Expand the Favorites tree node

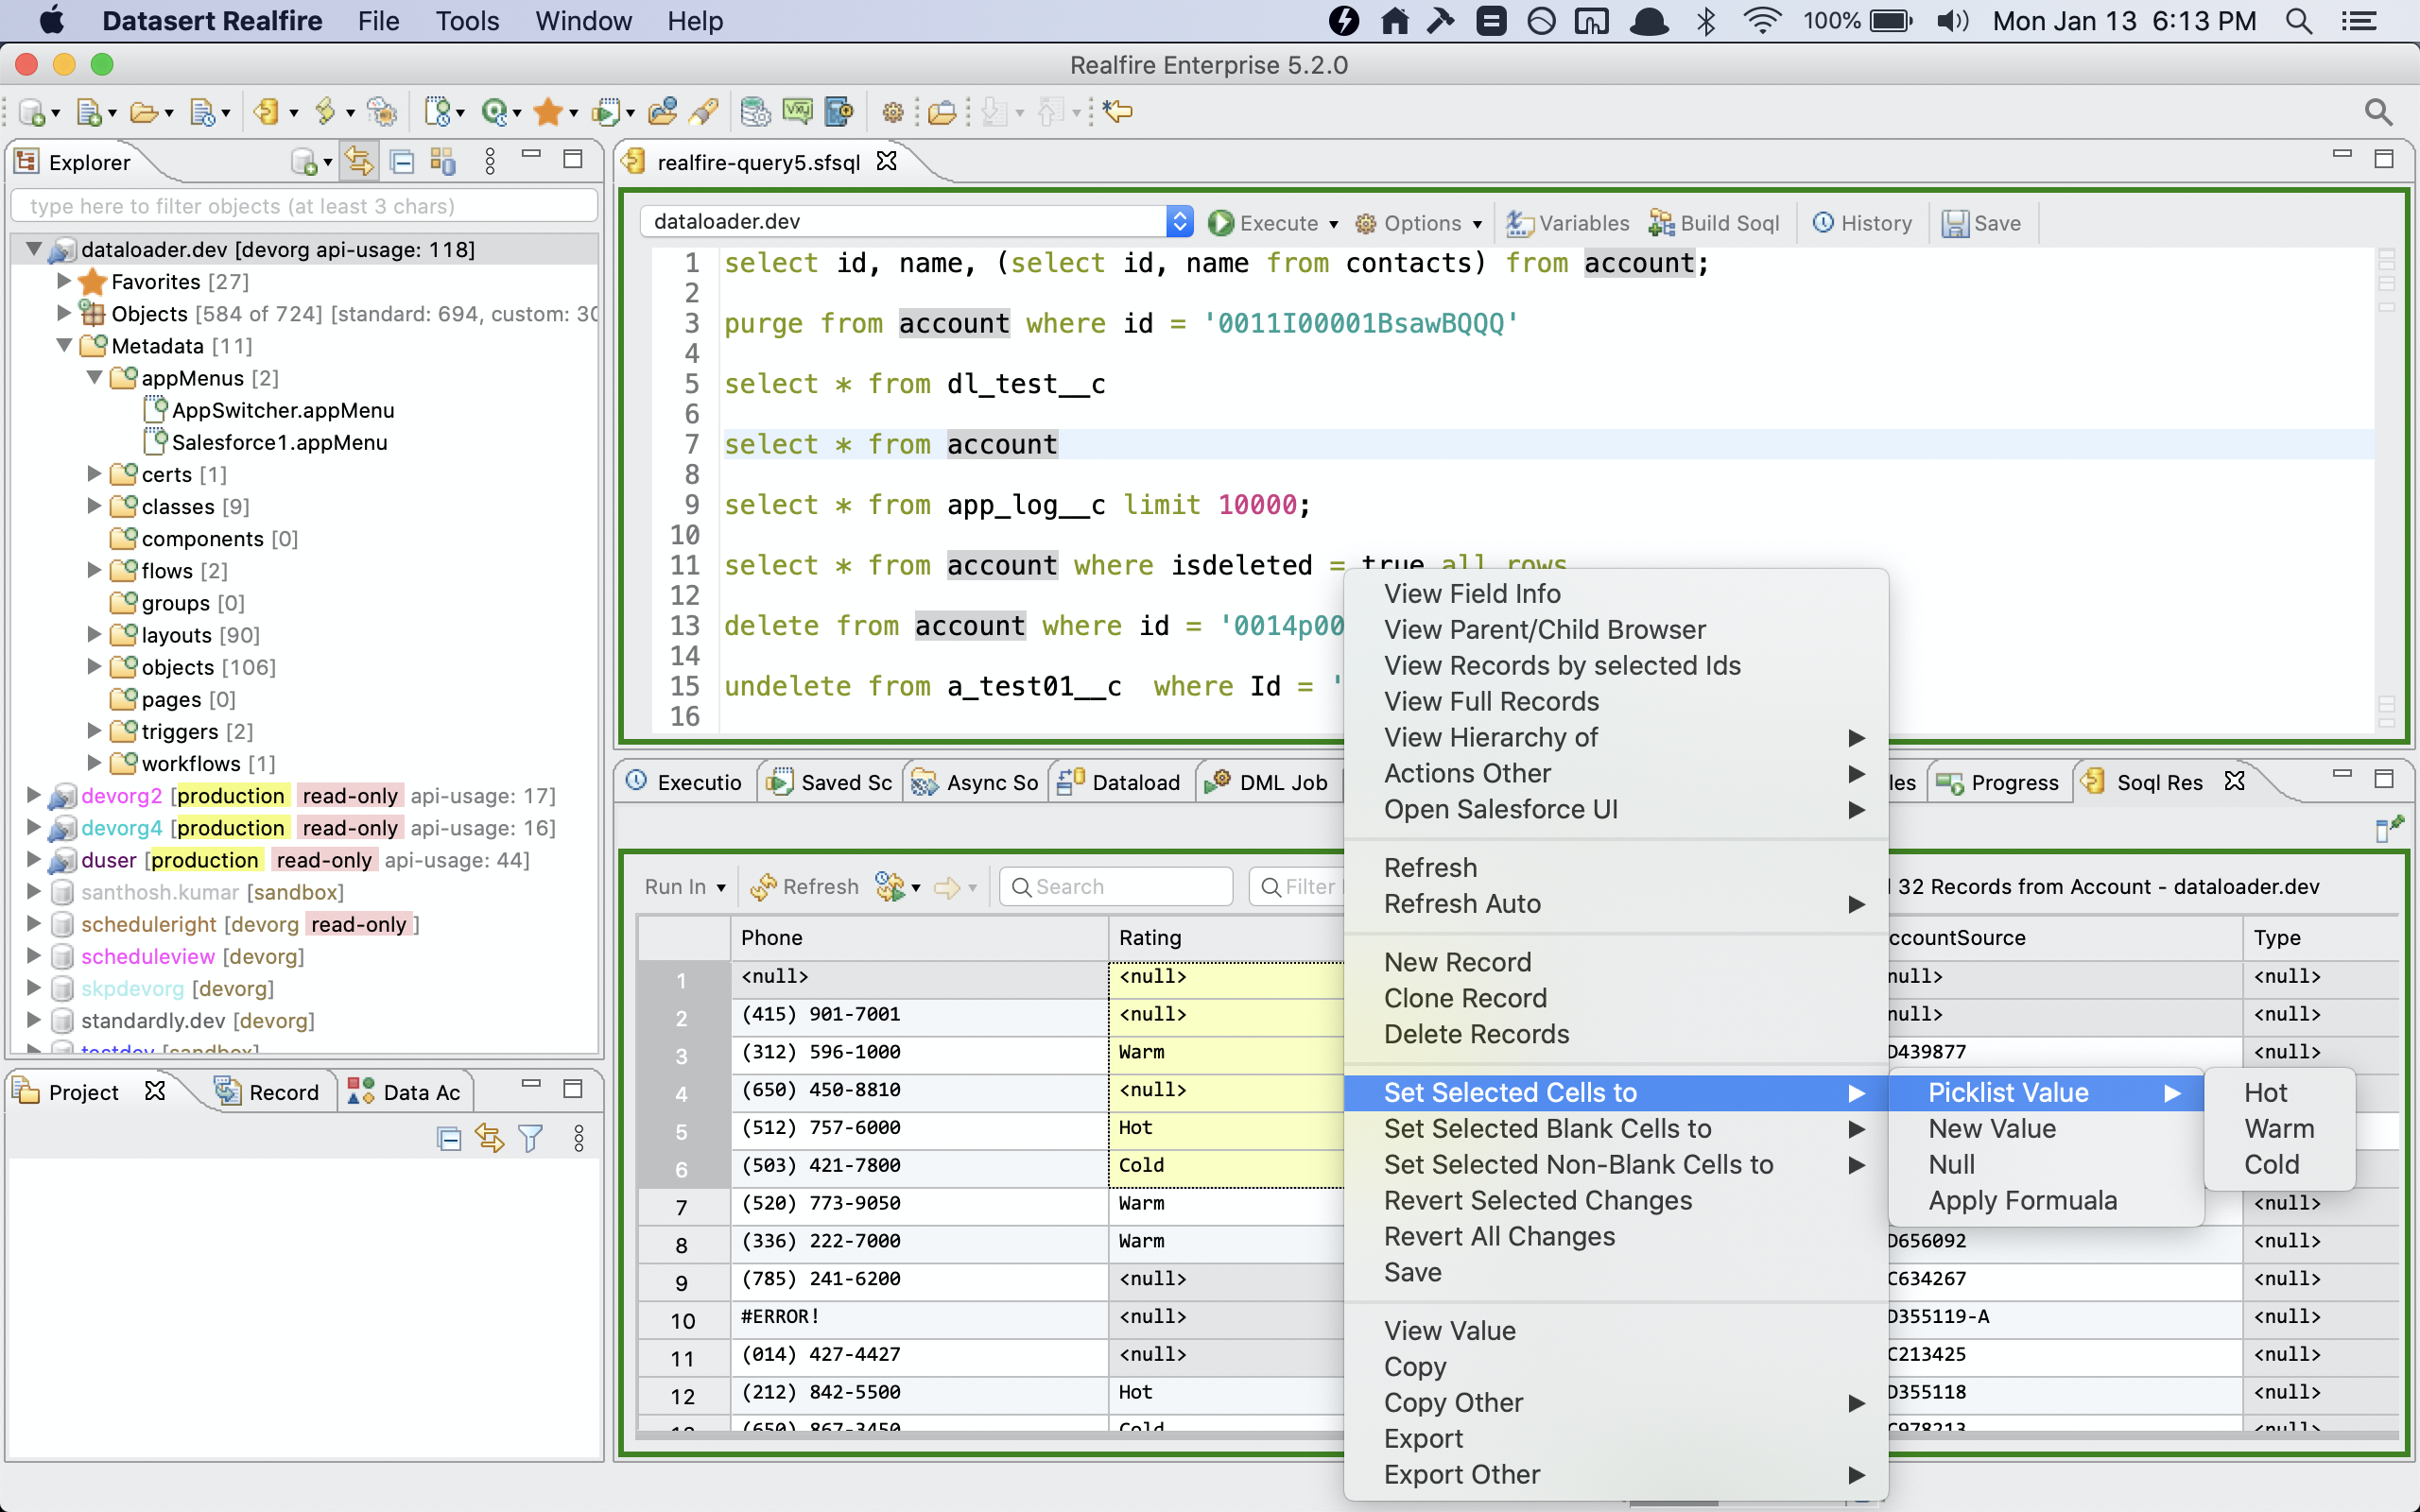[64, 281]
